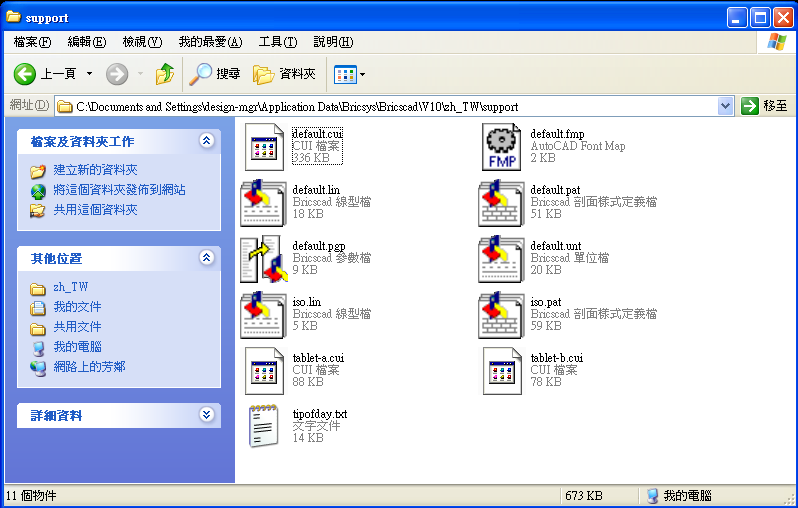Go to the zh_TW folder link
Image resolution: width=798 pixels, height=508 pixels.
pyautogui.click(x=70, y=287)
